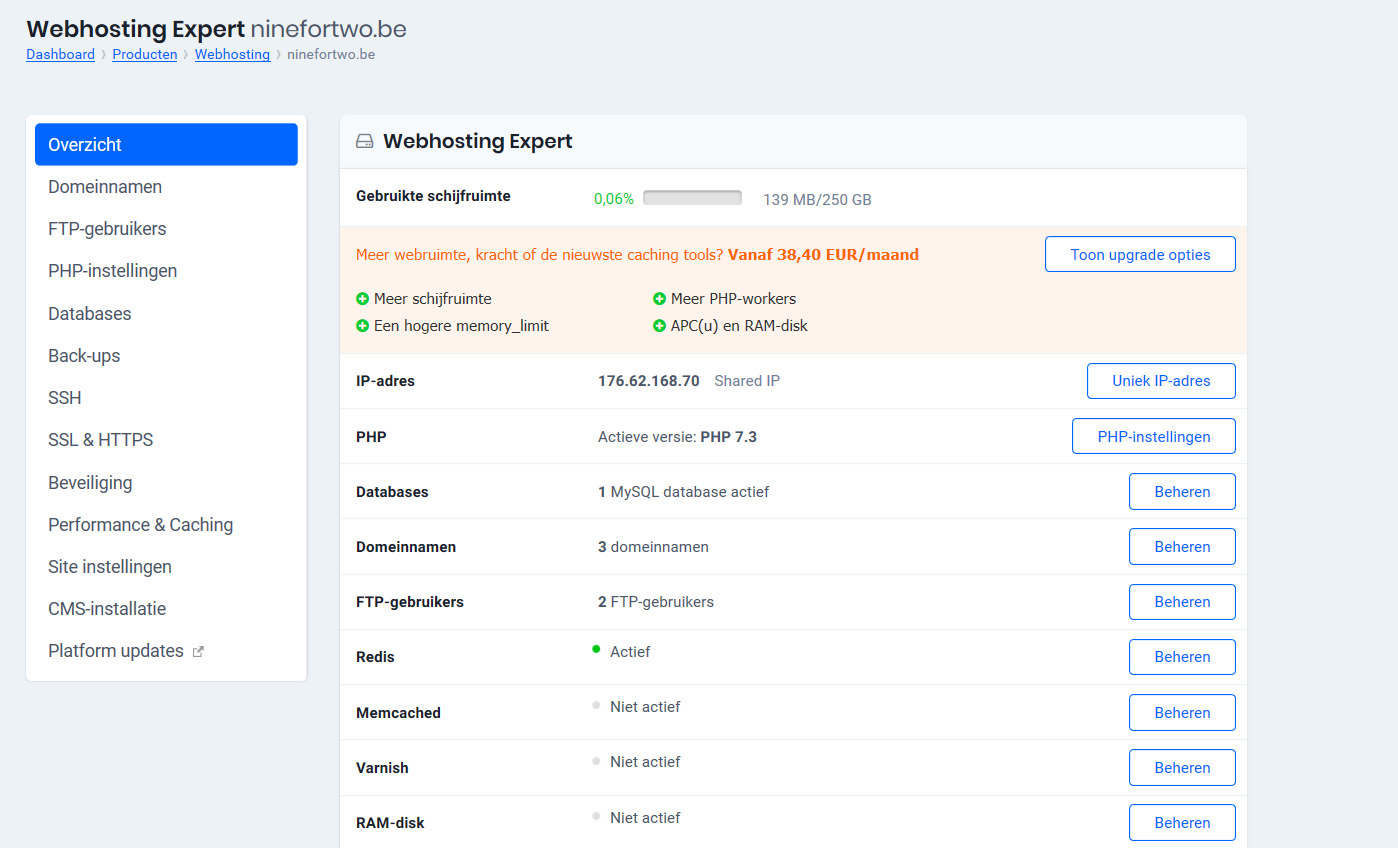The height and width of the screenshot is (848, 1398).
Task: Go to Performance & Caching section
Action: pyautogui.click(x=140, y=525)
